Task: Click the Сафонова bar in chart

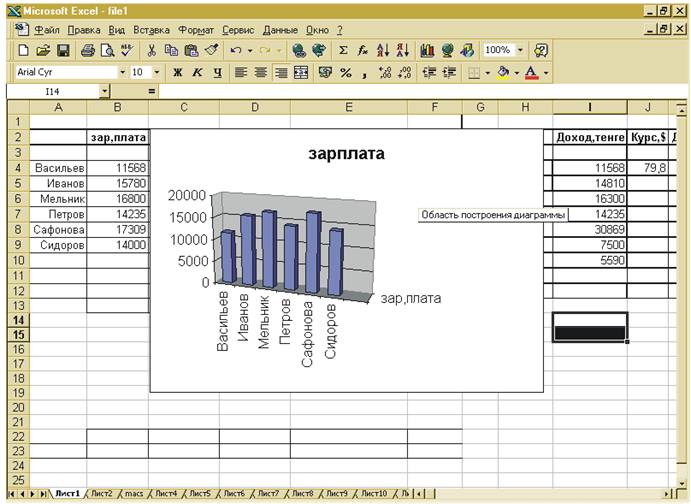Action: 313,252
